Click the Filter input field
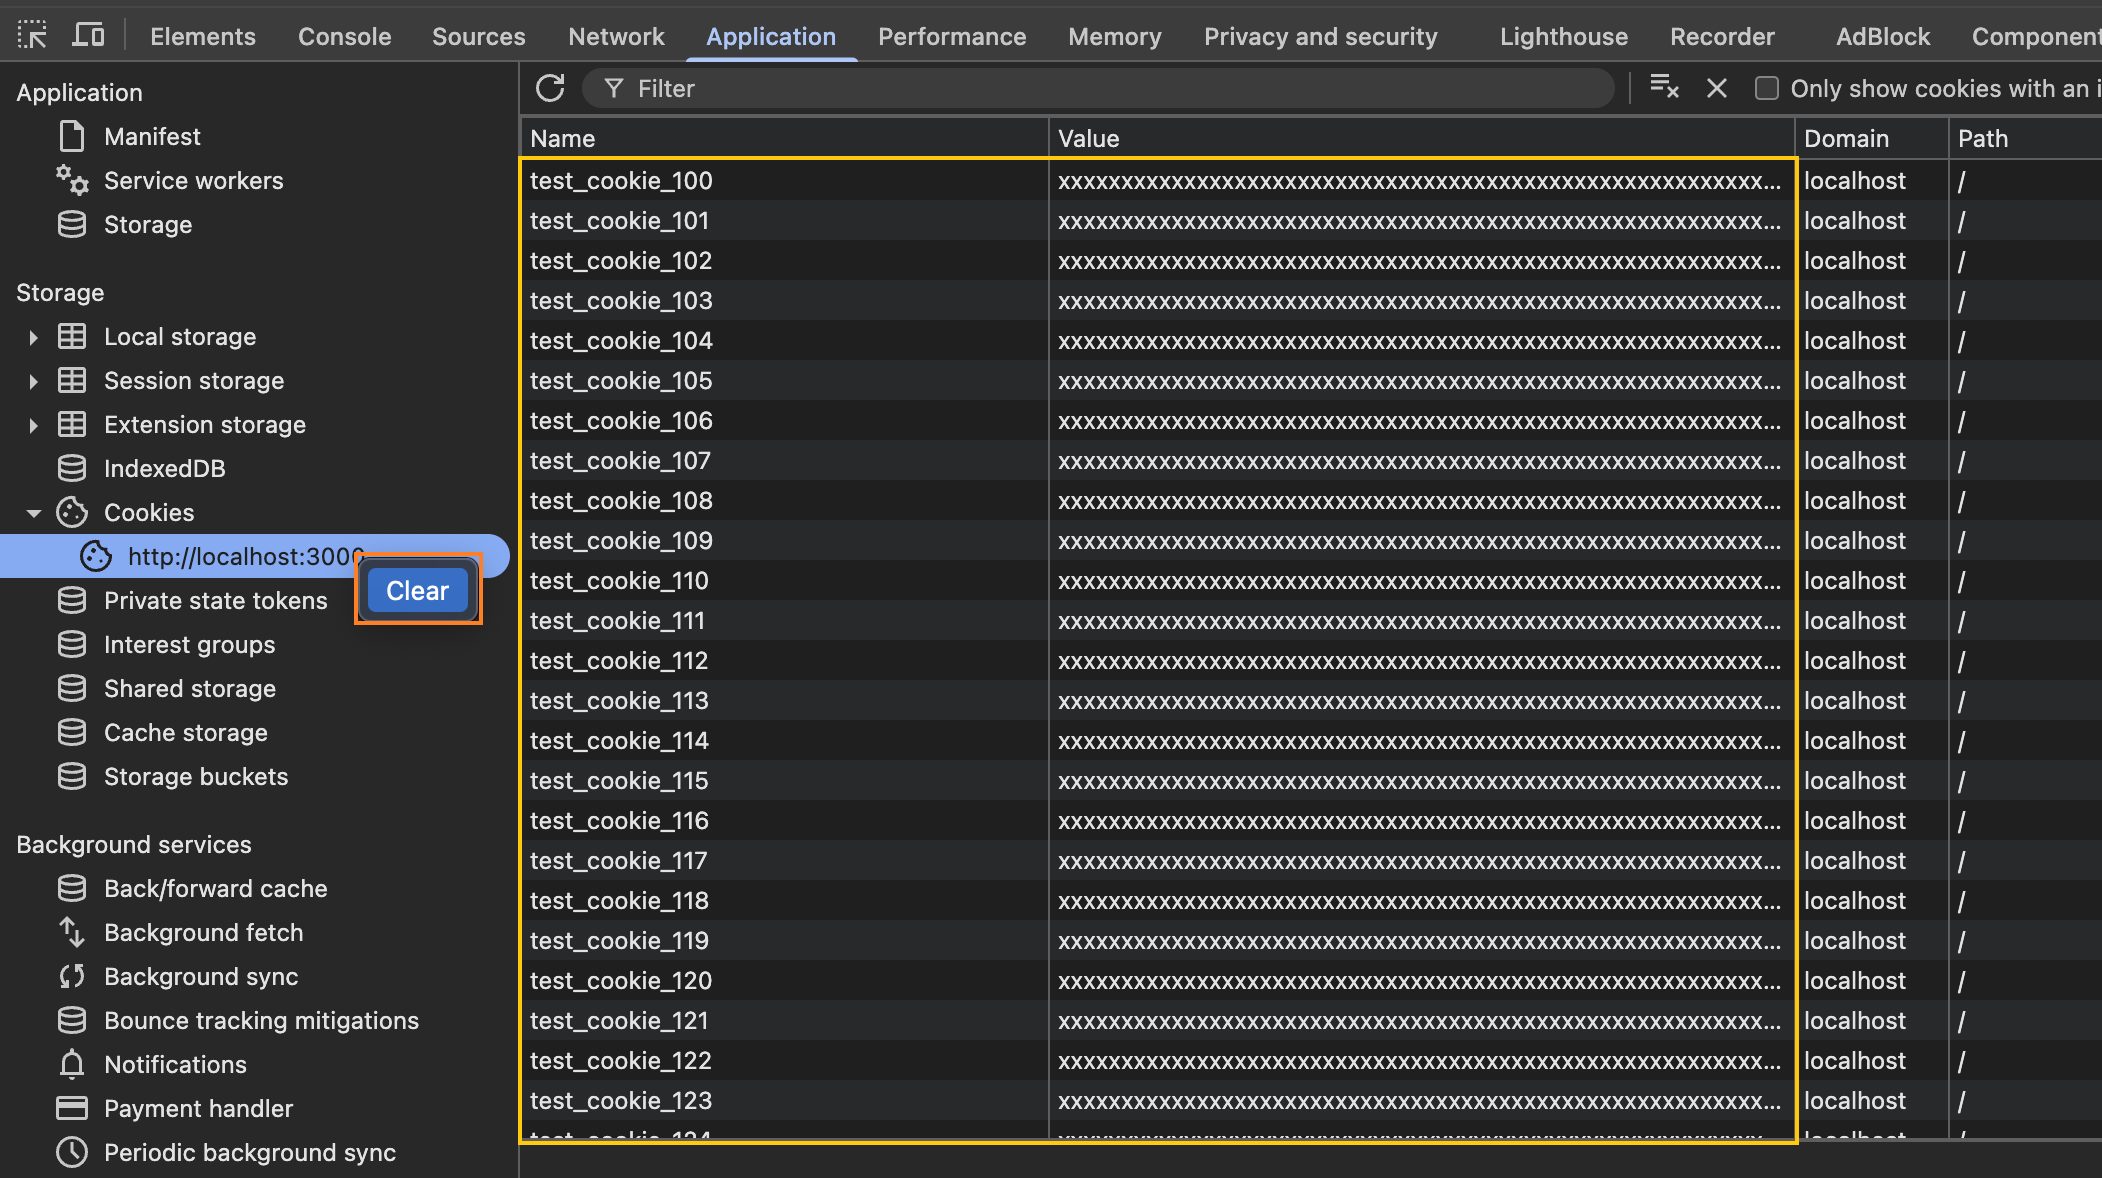 1098,88
